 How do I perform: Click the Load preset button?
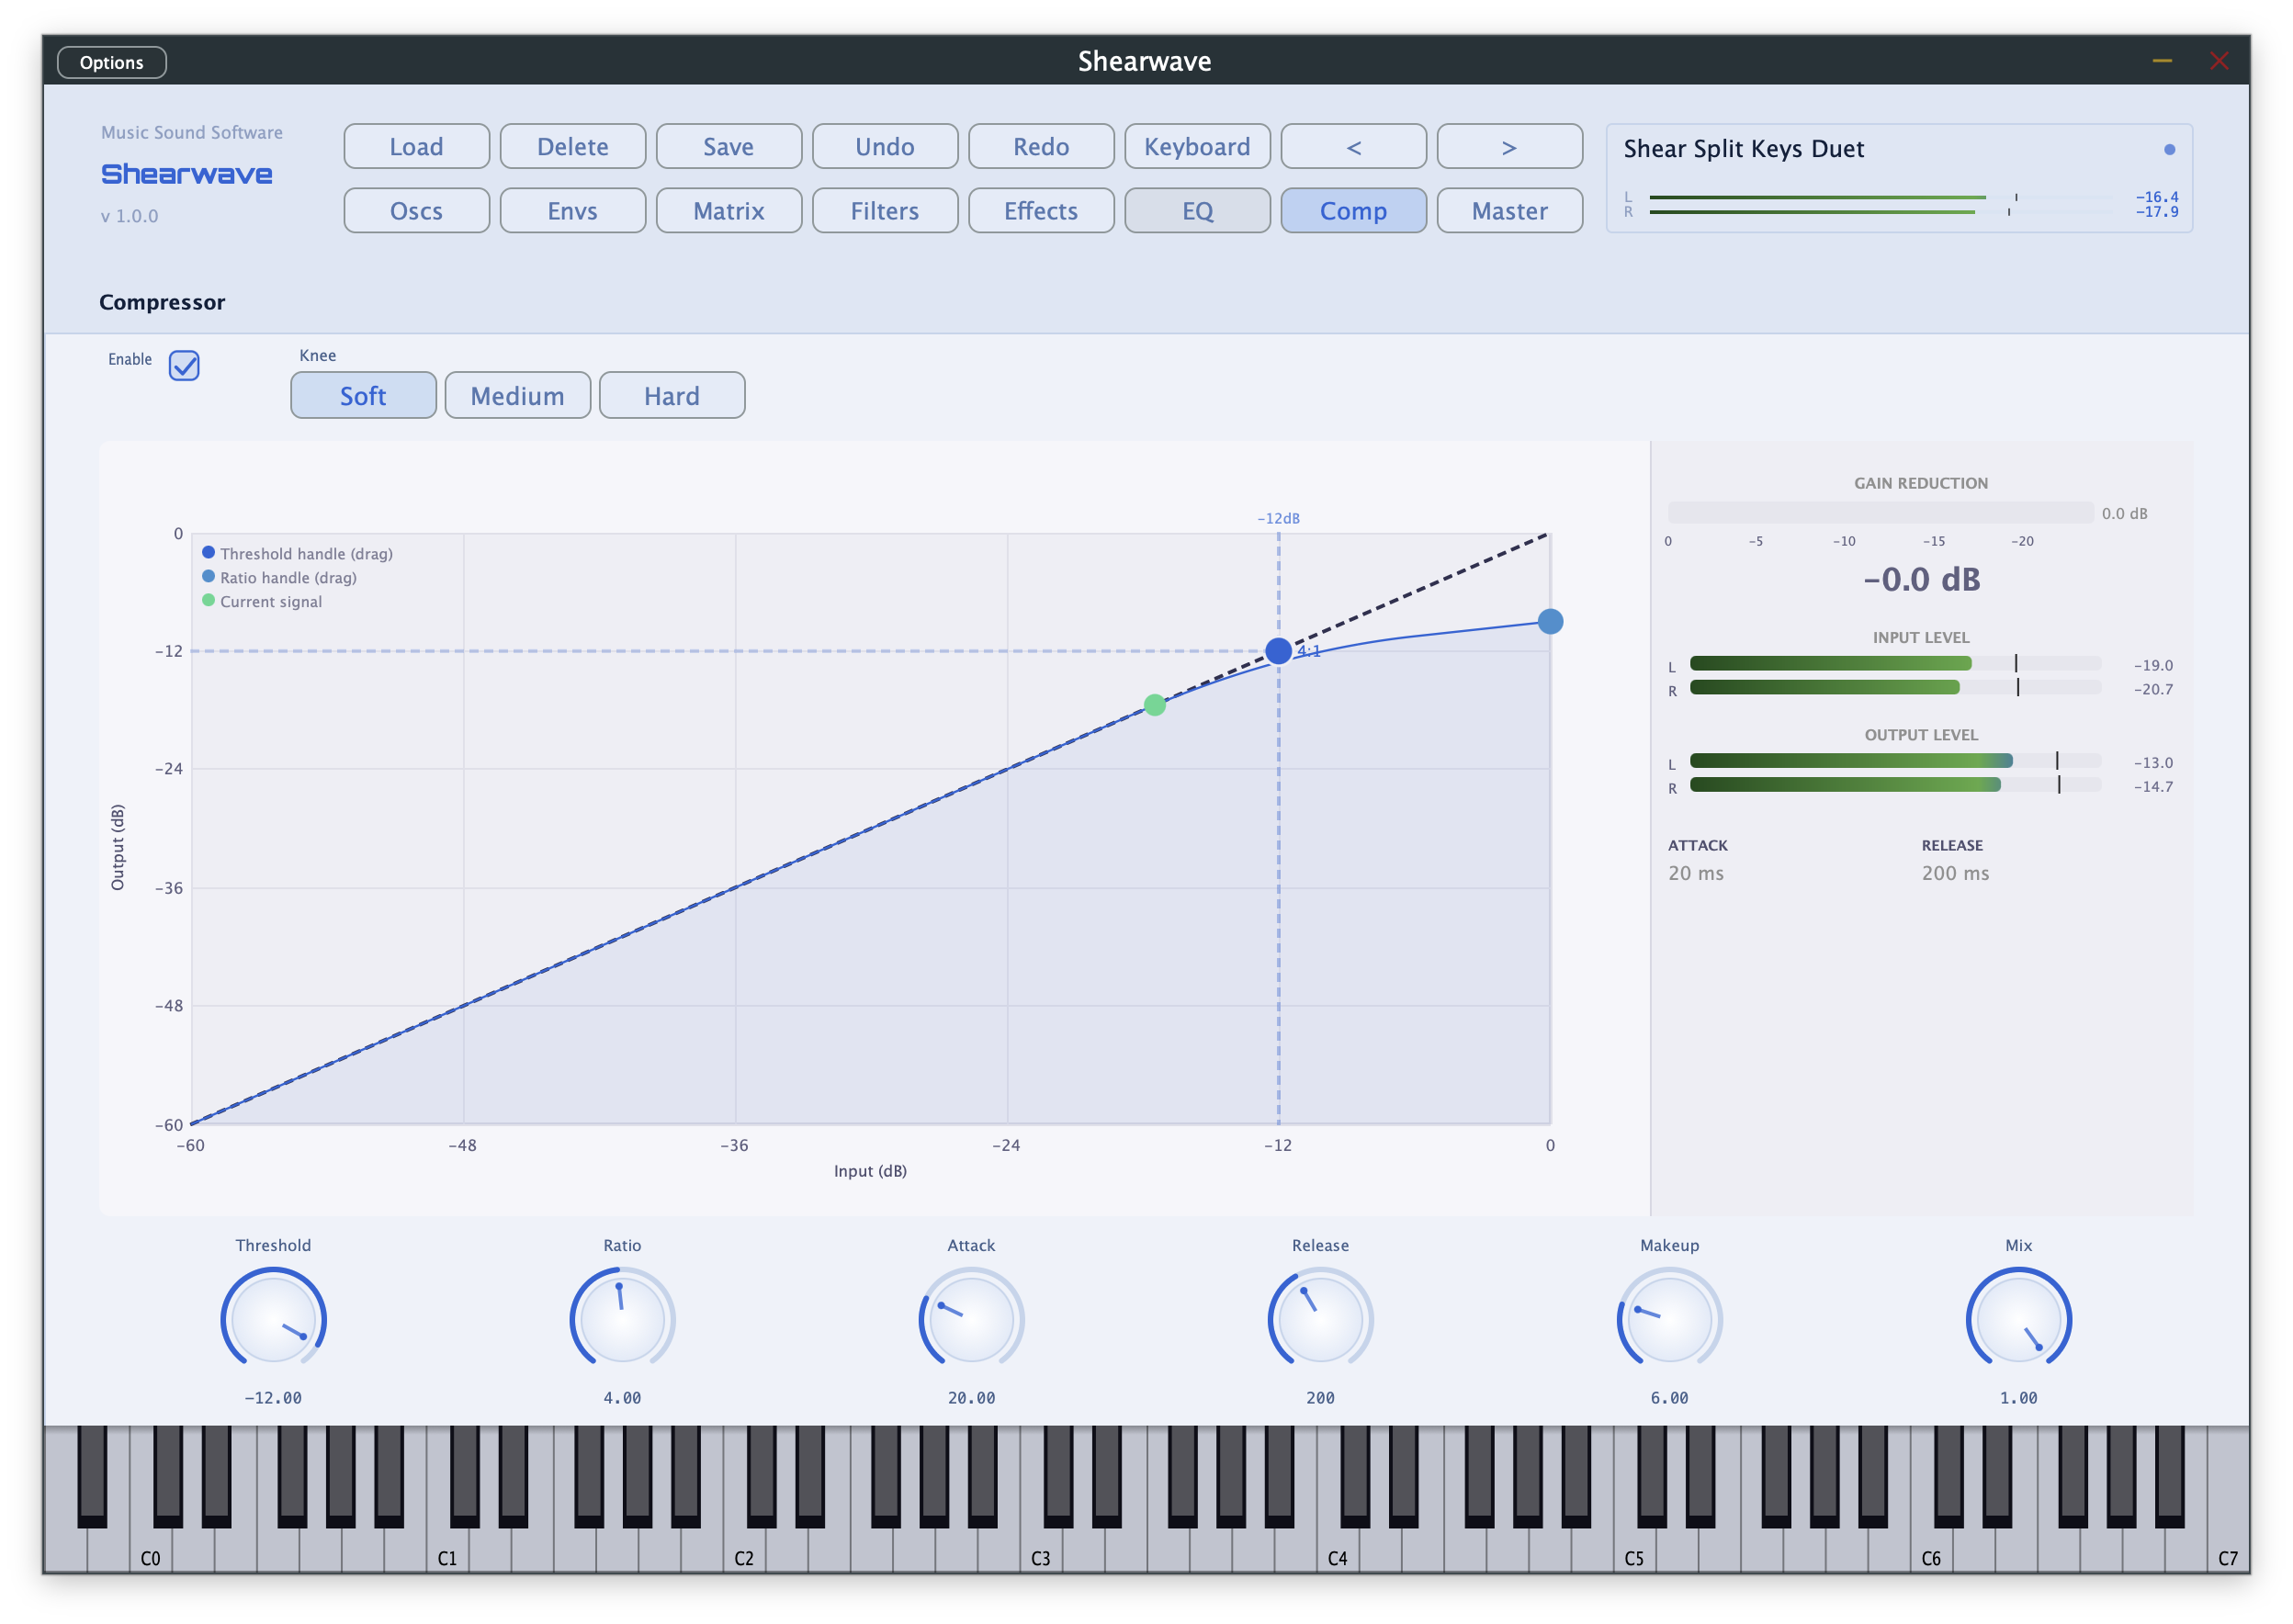coord(416,147)
